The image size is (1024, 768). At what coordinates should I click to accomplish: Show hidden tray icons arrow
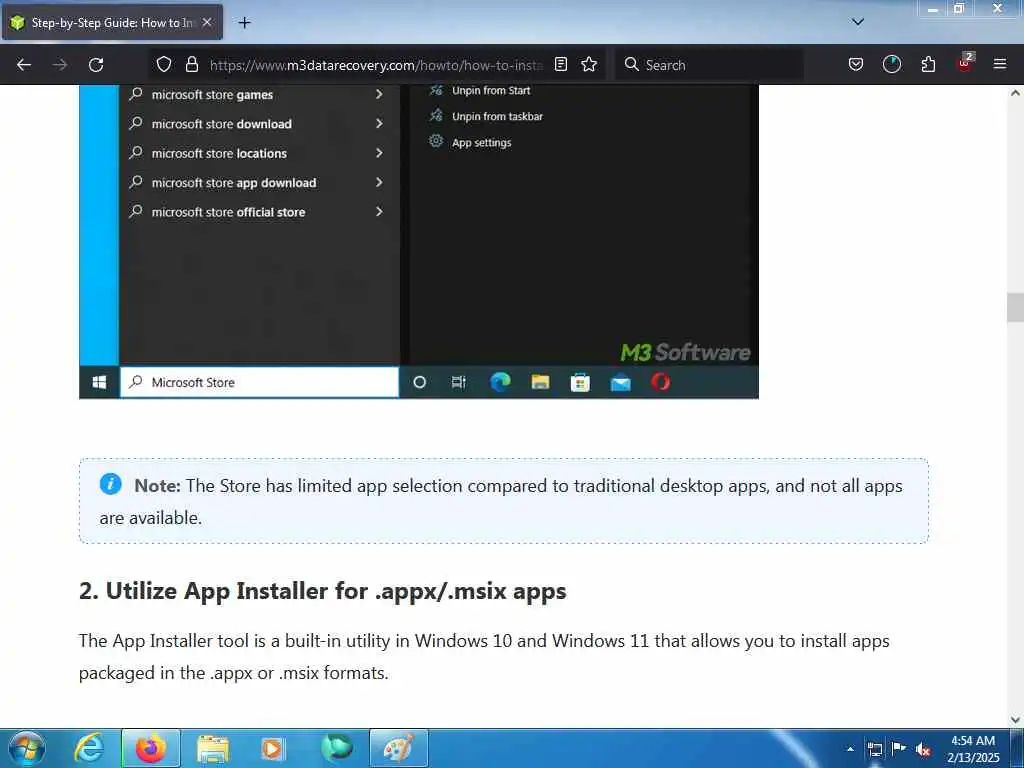coord(850,749)
